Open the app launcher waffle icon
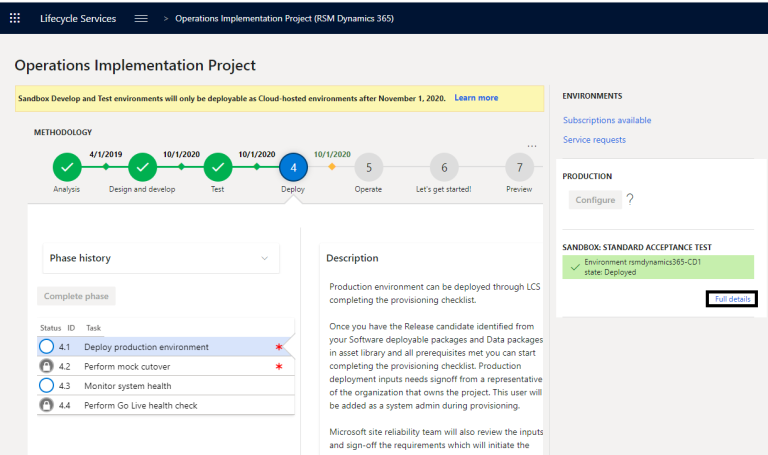Screen dimensions: 768x455 pos(15,18)
